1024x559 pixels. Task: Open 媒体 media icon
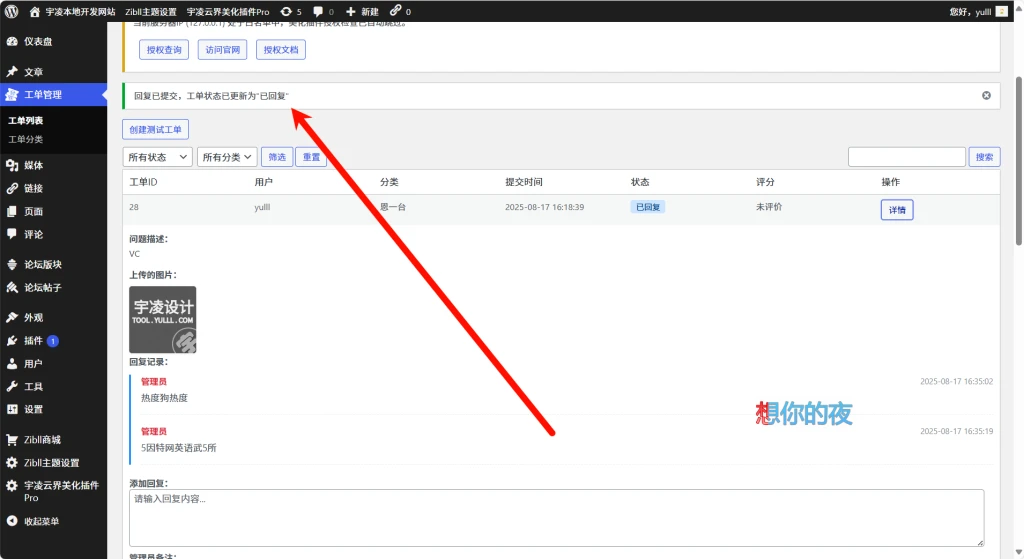(12, 165)
